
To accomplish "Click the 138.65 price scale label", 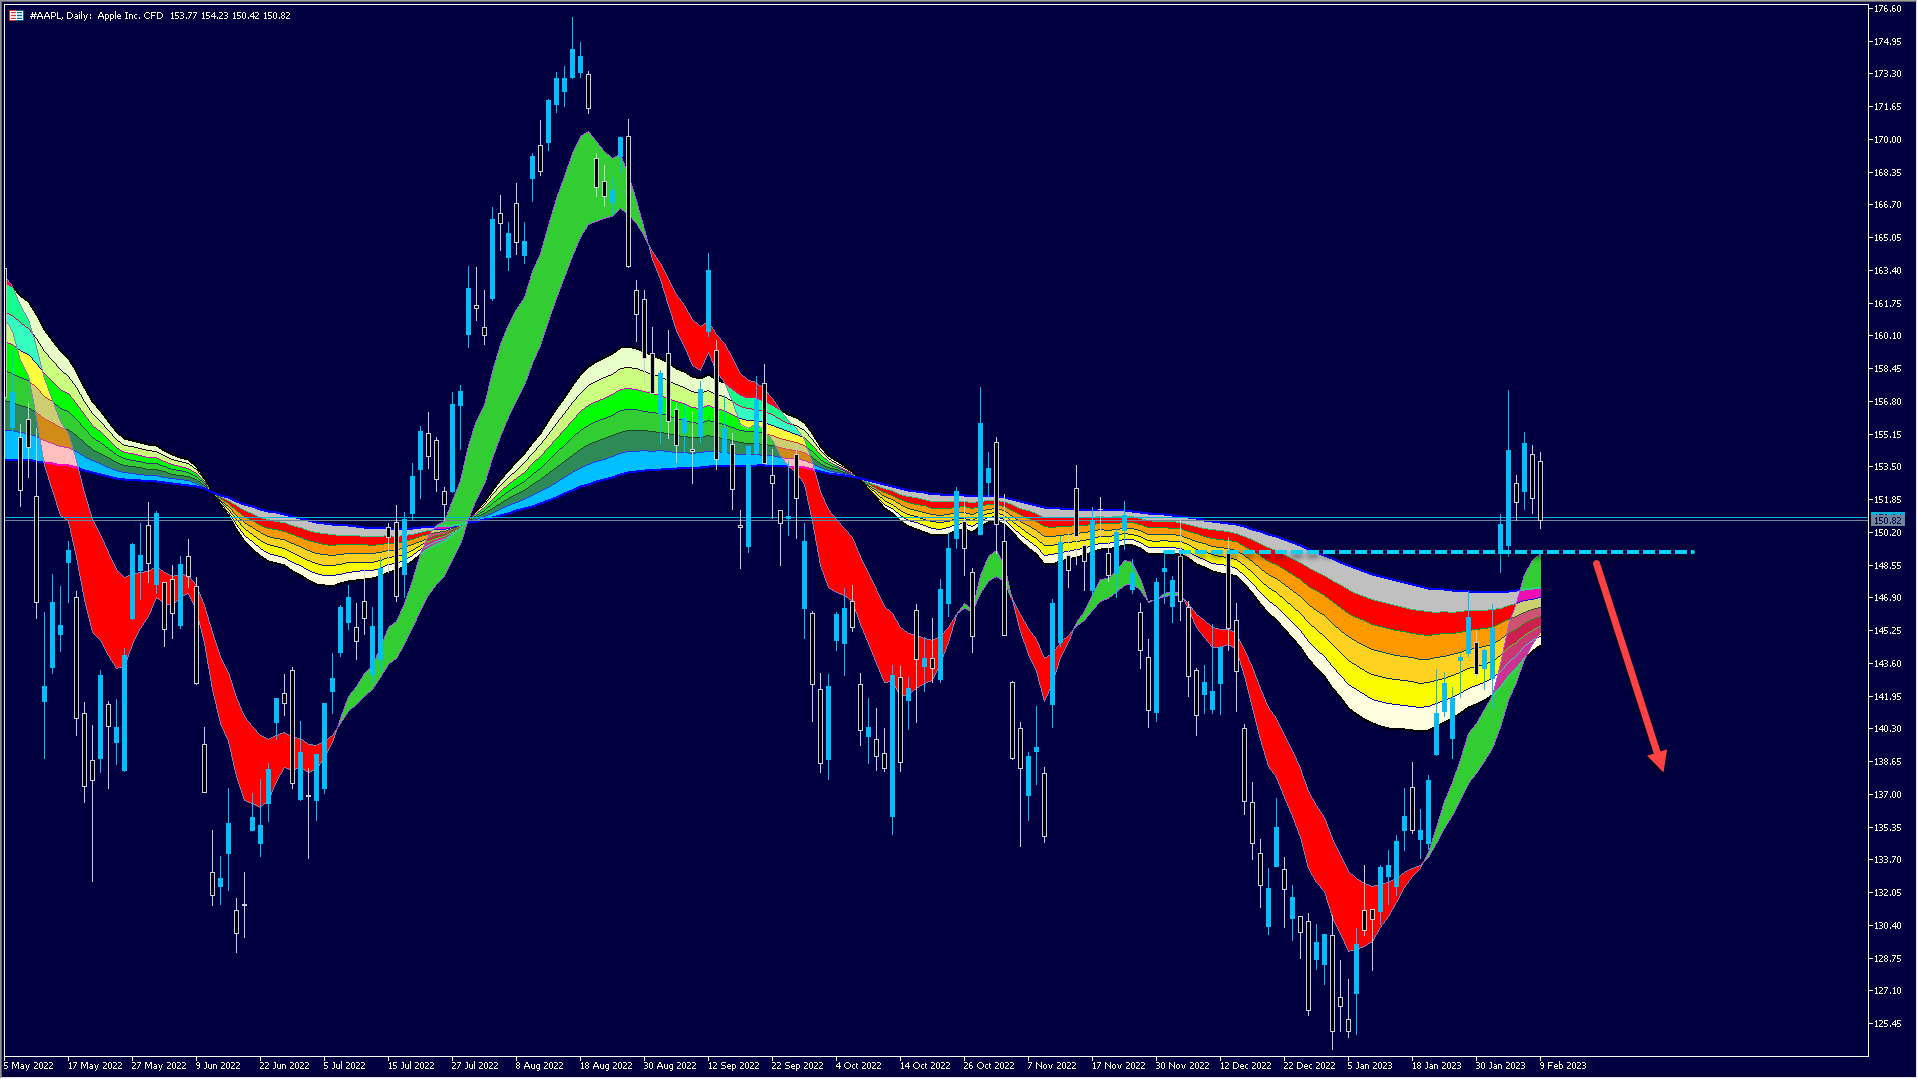I will (1888, 762).
